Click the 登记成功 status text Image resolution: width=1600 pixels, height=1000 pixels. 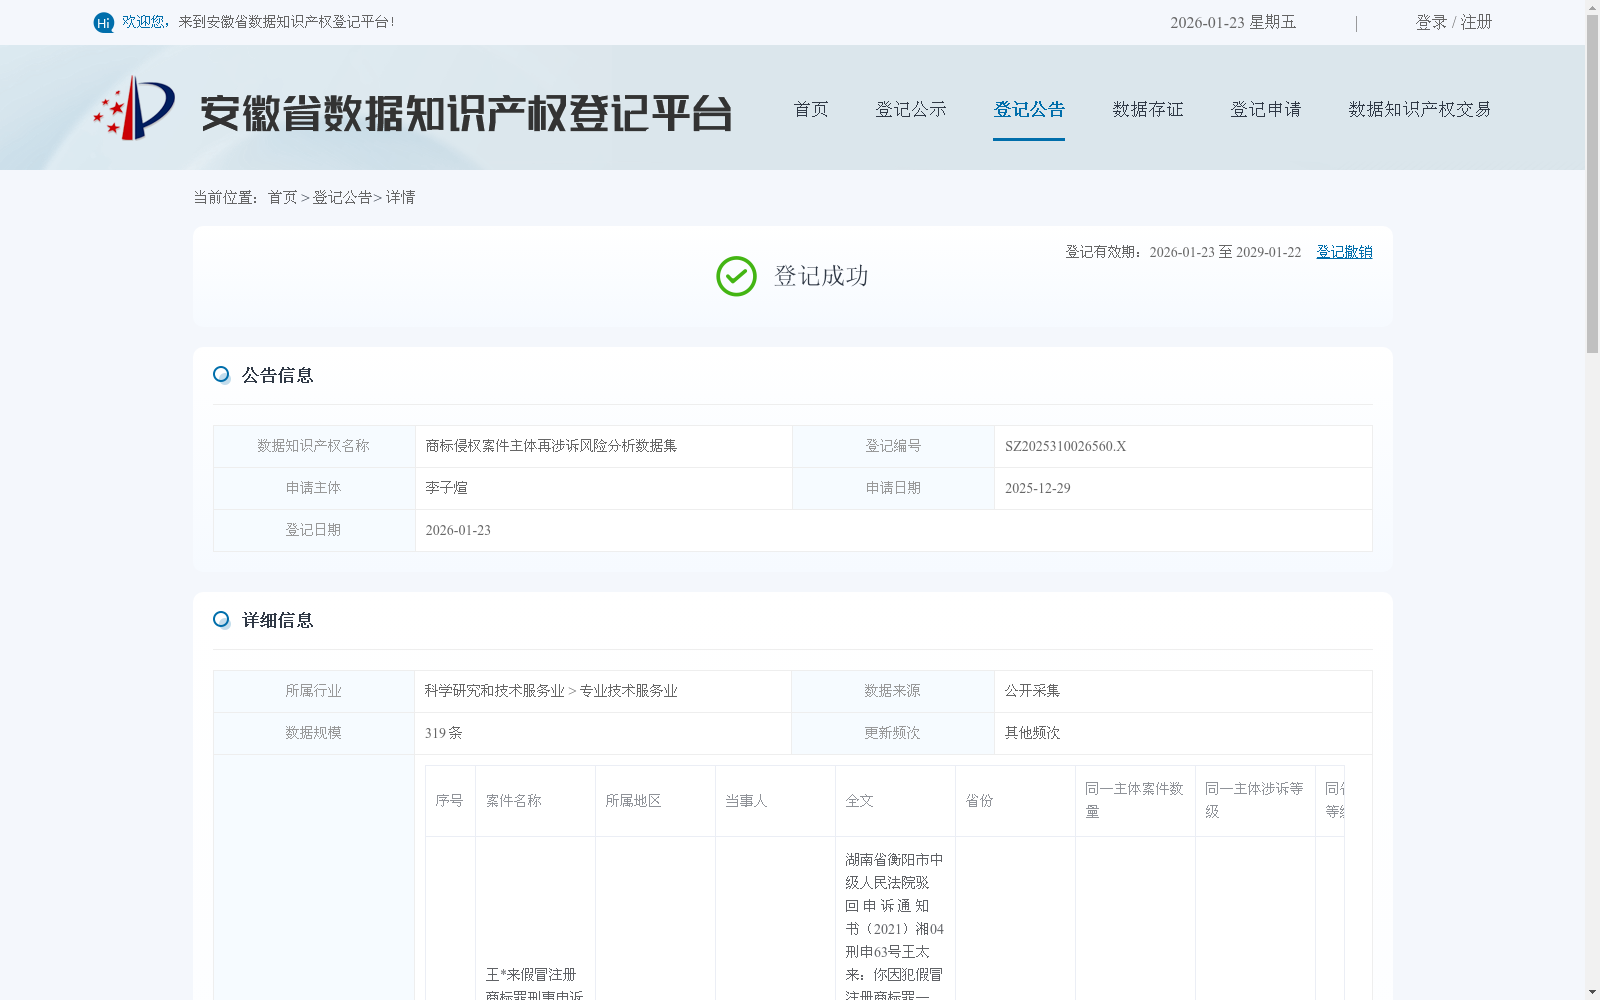[821, 276]
